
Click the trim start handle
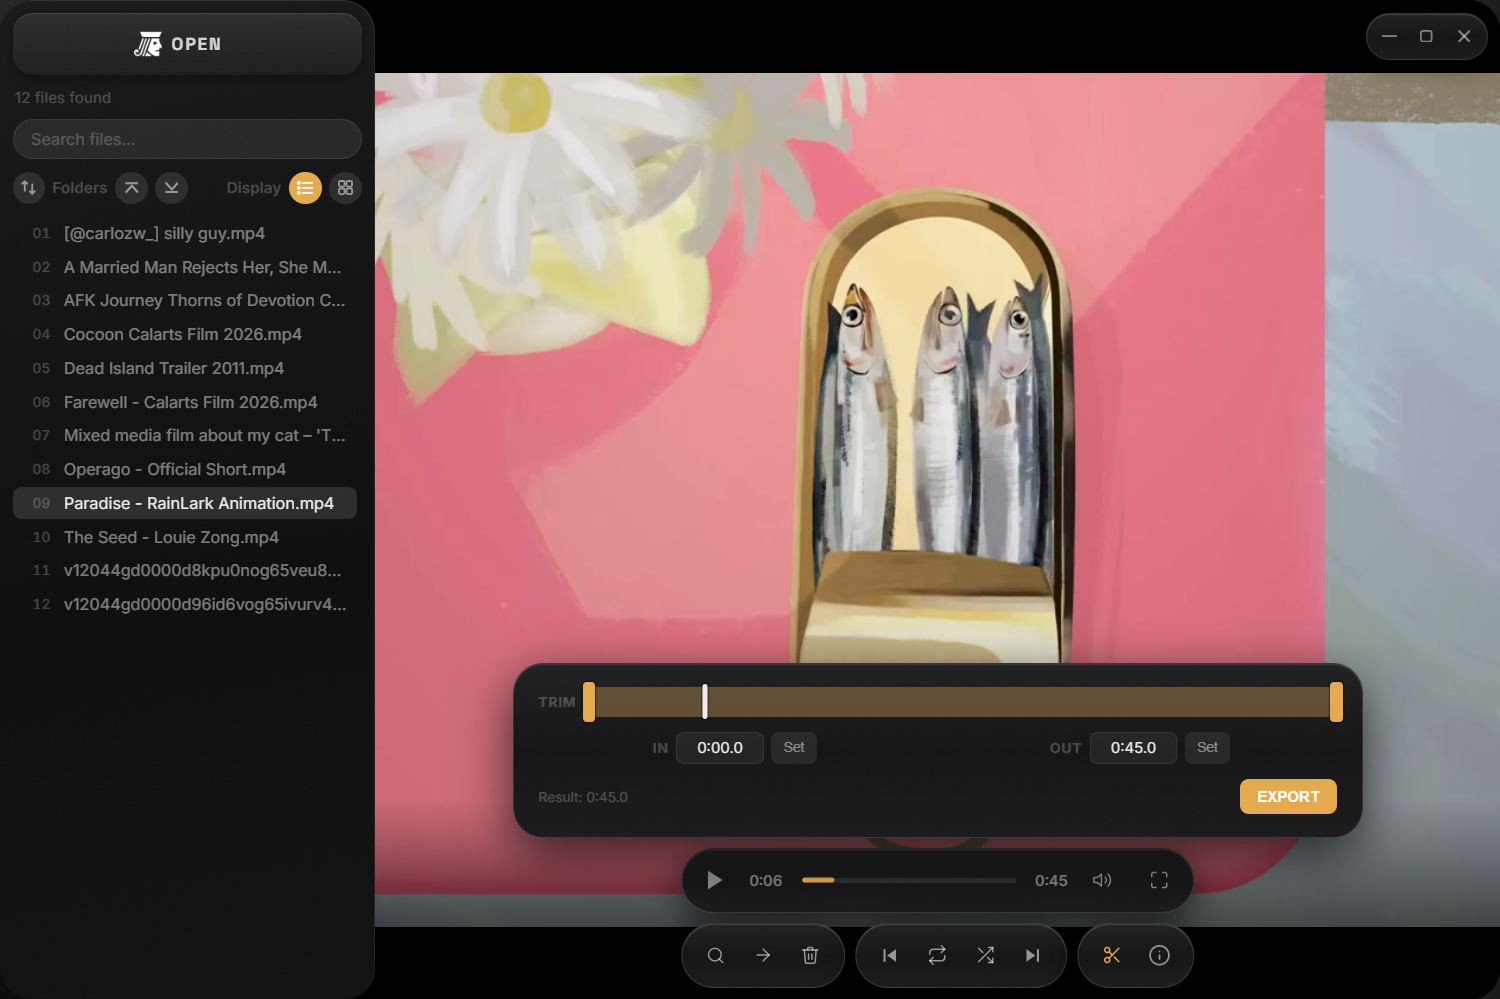589,702
